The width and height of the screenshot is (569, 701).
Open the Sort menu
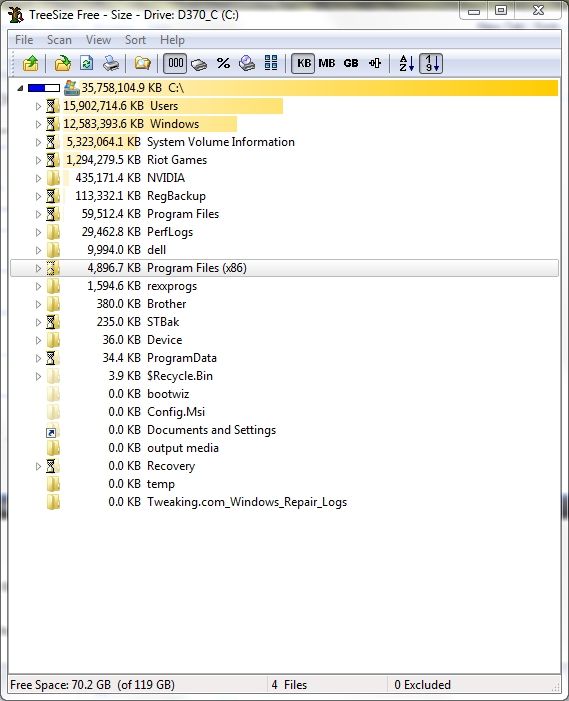click(135, 40)
